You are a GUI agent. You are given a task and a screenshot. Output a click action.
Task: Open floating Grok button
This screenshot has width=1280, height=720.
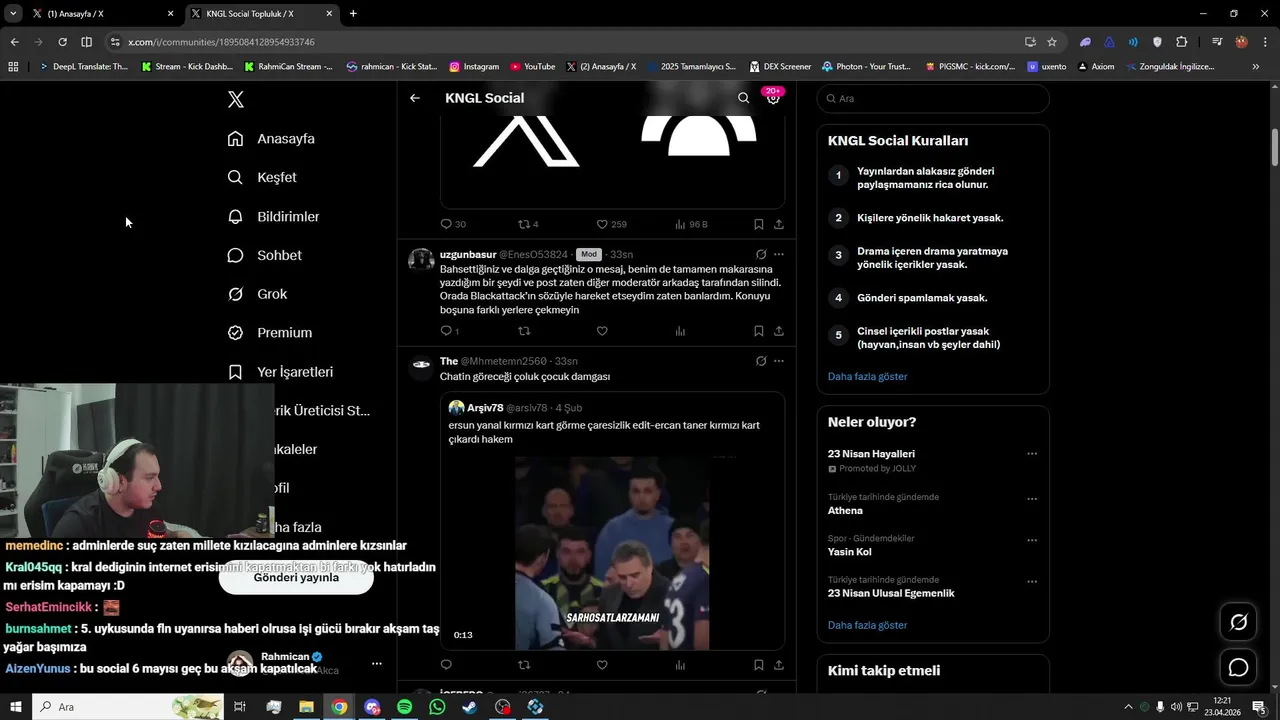point(1238,623)
